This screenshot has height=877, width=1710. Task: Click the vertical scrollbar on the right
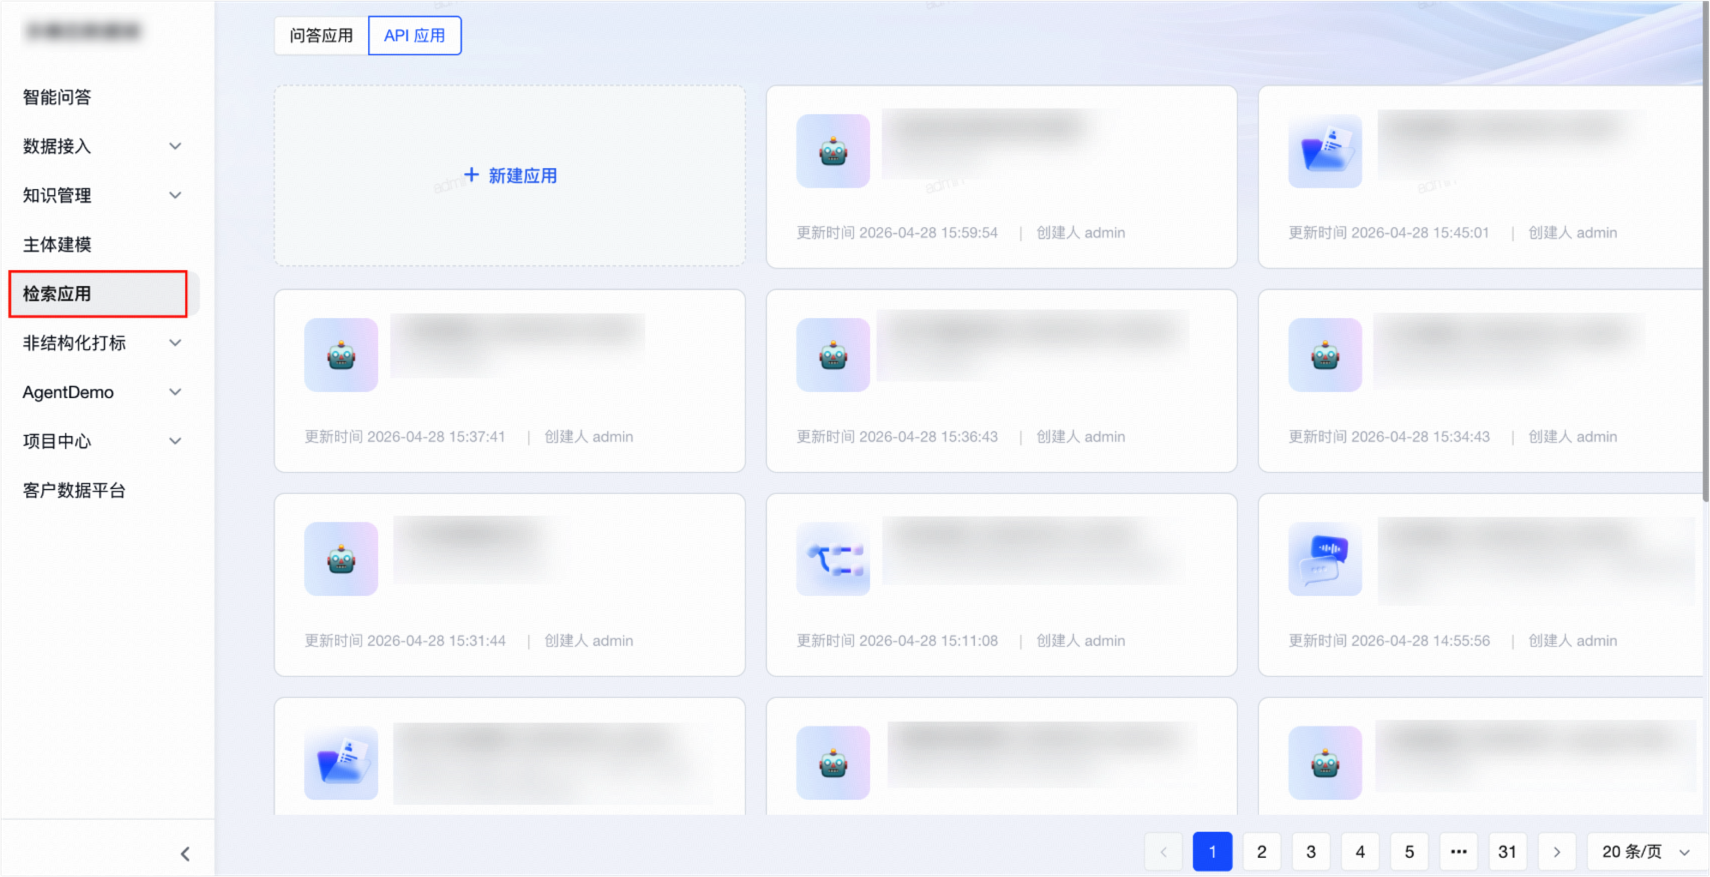point(1705,250)
